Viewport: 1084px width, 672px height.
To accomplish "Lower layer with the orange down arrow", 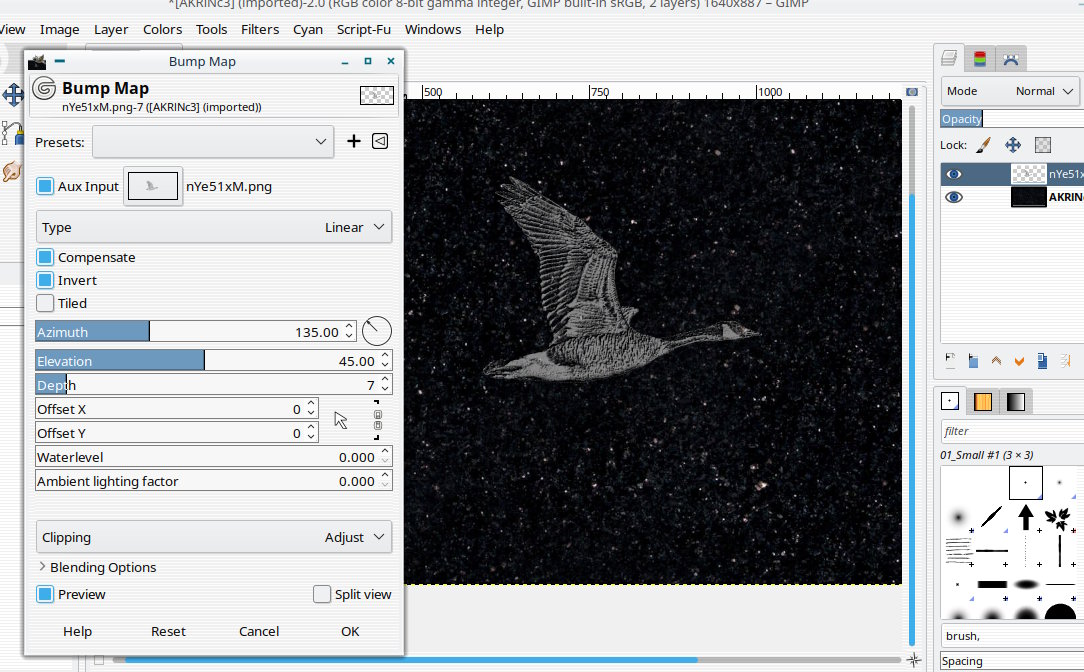I will (x=1020, y=361).
